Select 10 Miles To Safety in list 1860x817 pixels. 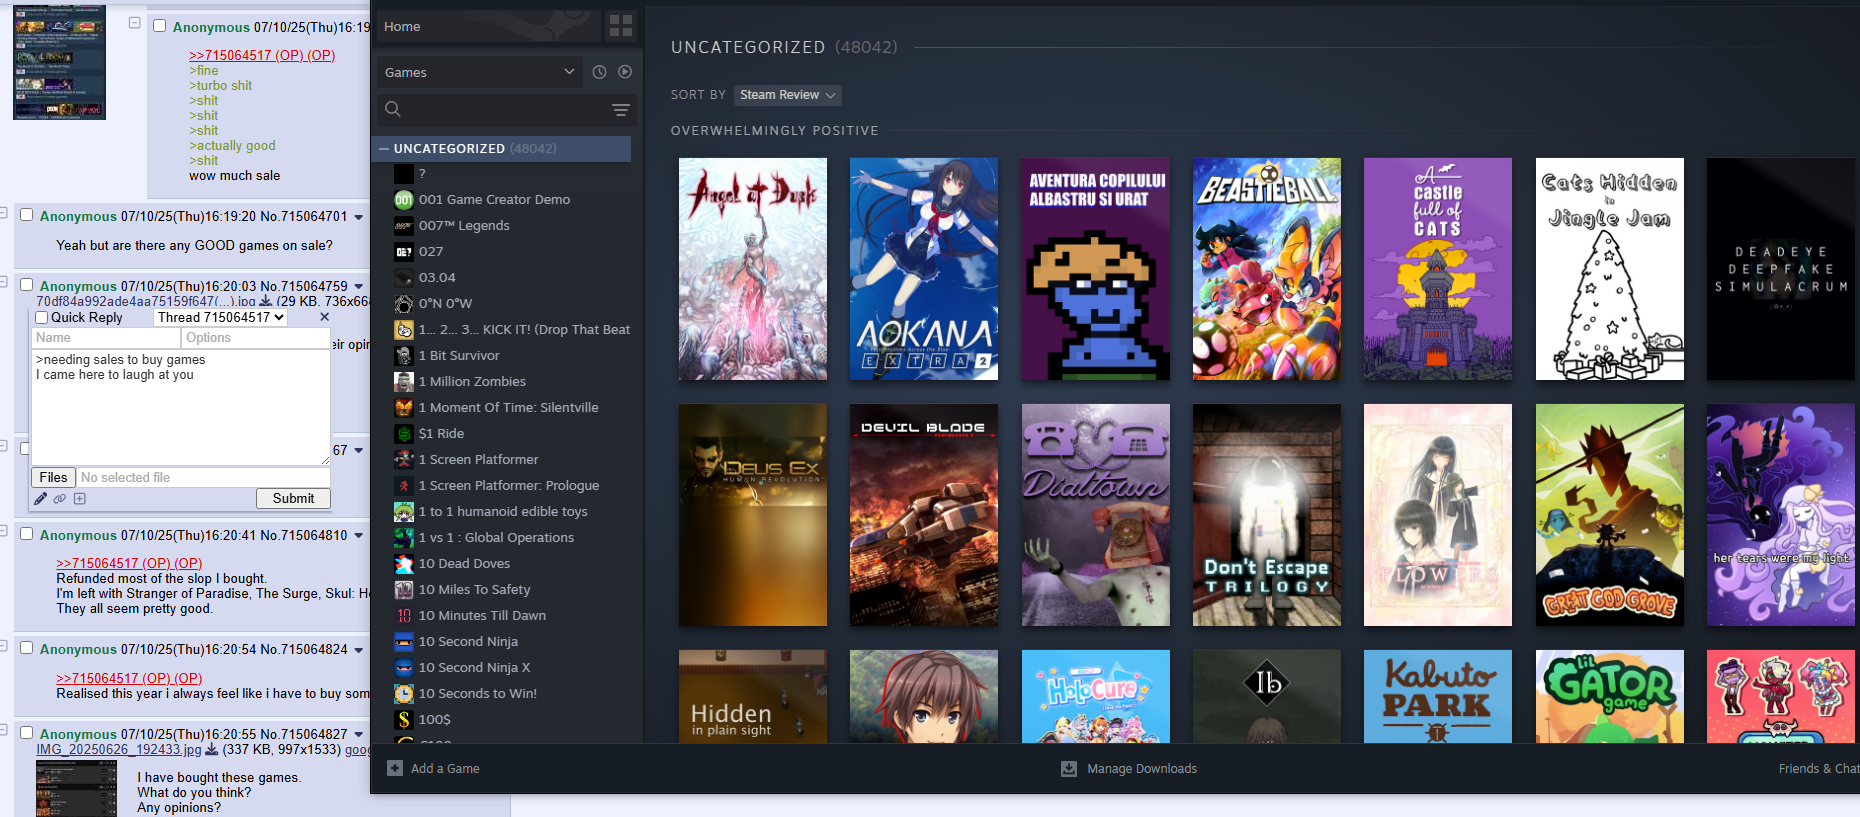(474, 590)
